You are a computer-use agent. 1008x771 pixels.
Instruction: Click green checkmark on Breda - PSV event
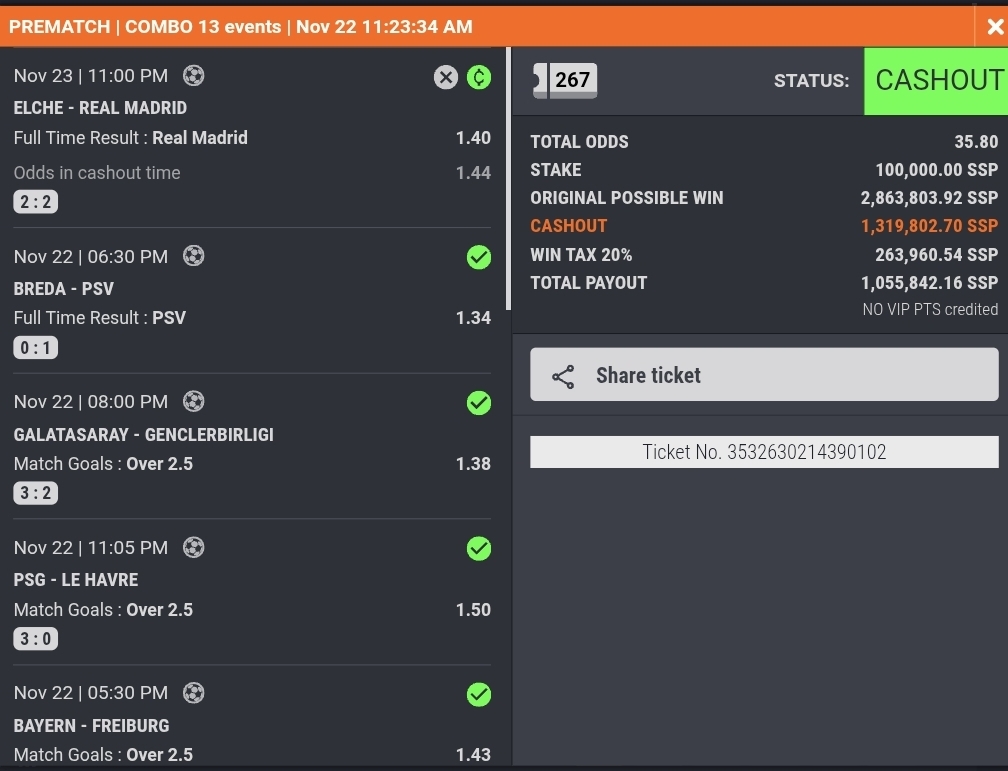tap(479, 258)
